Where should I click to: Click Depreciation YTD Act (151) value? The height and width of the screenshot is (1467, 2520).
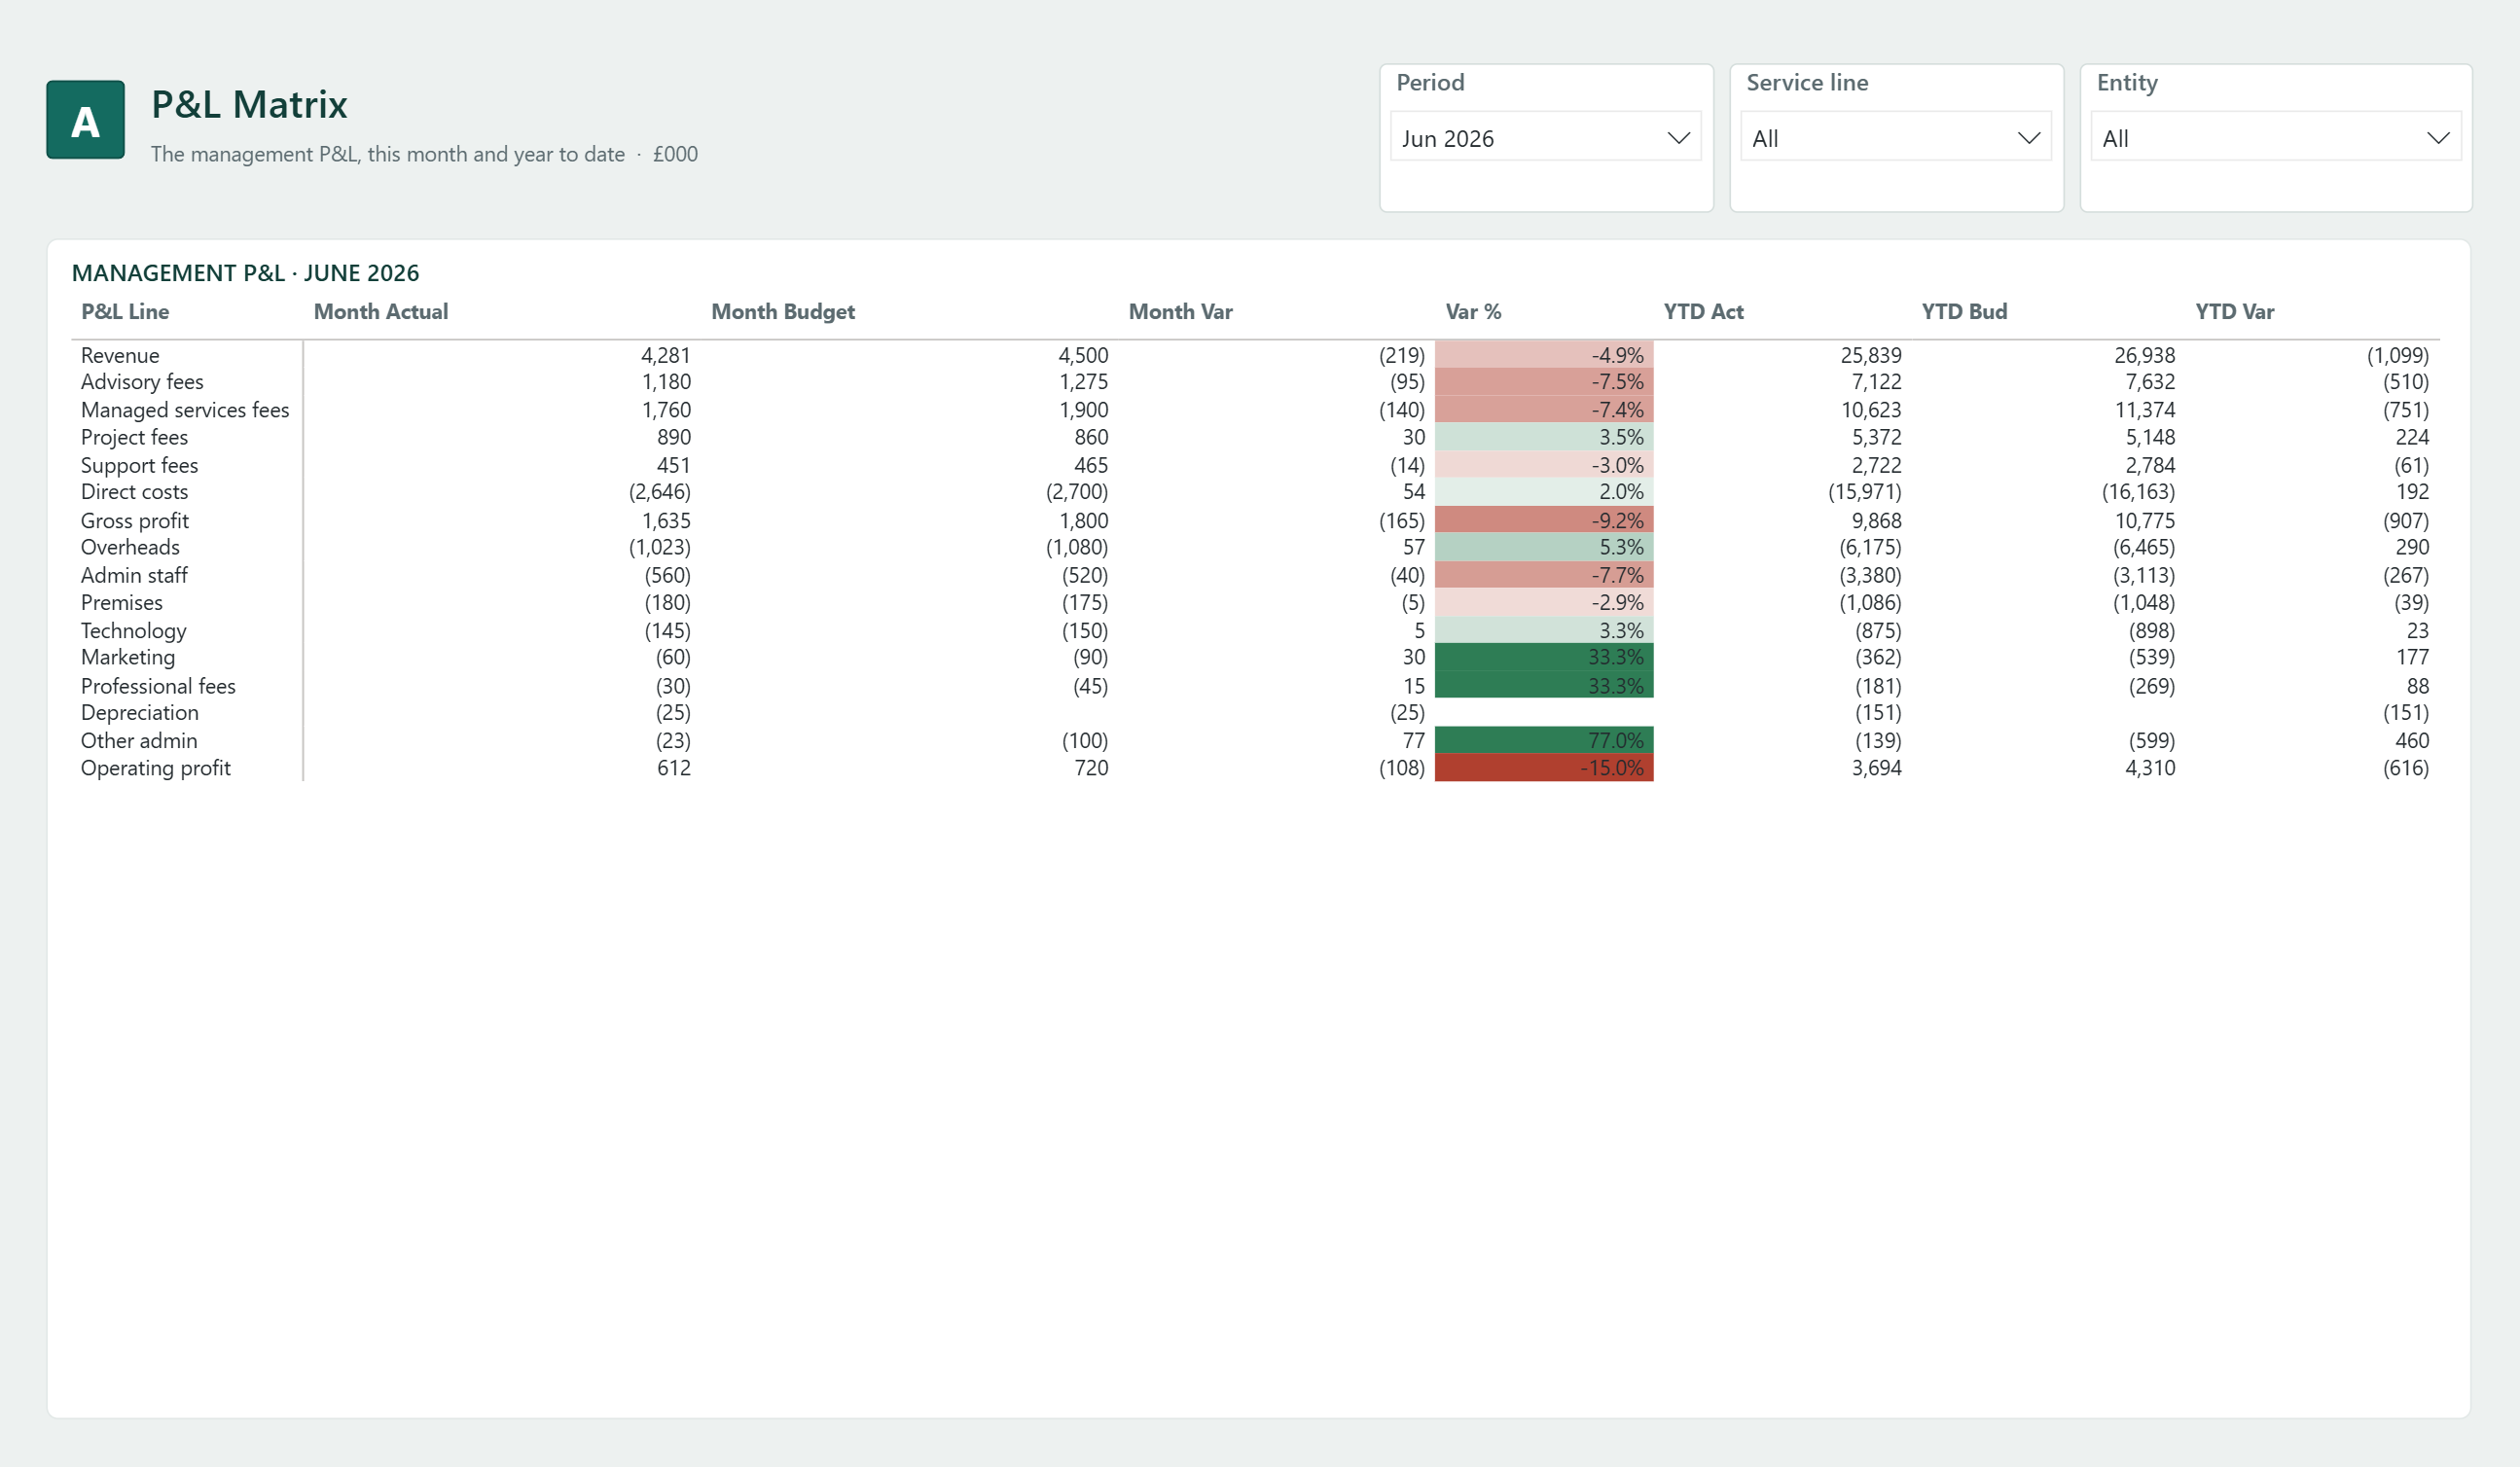click(1878, 712)
